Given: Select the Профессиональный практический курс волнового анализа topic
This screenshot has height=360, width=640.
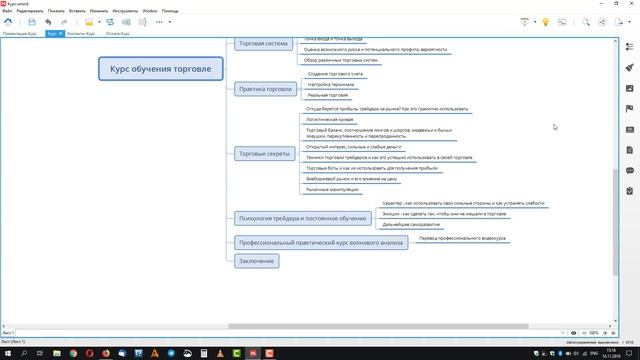Looking at the screenshot, I should (x=321, y=242).
